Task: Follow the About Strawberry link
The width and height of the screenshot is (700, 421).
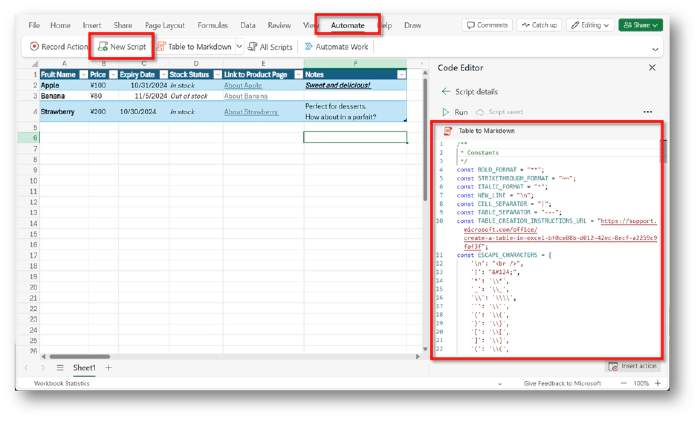Action: [250, 112]
